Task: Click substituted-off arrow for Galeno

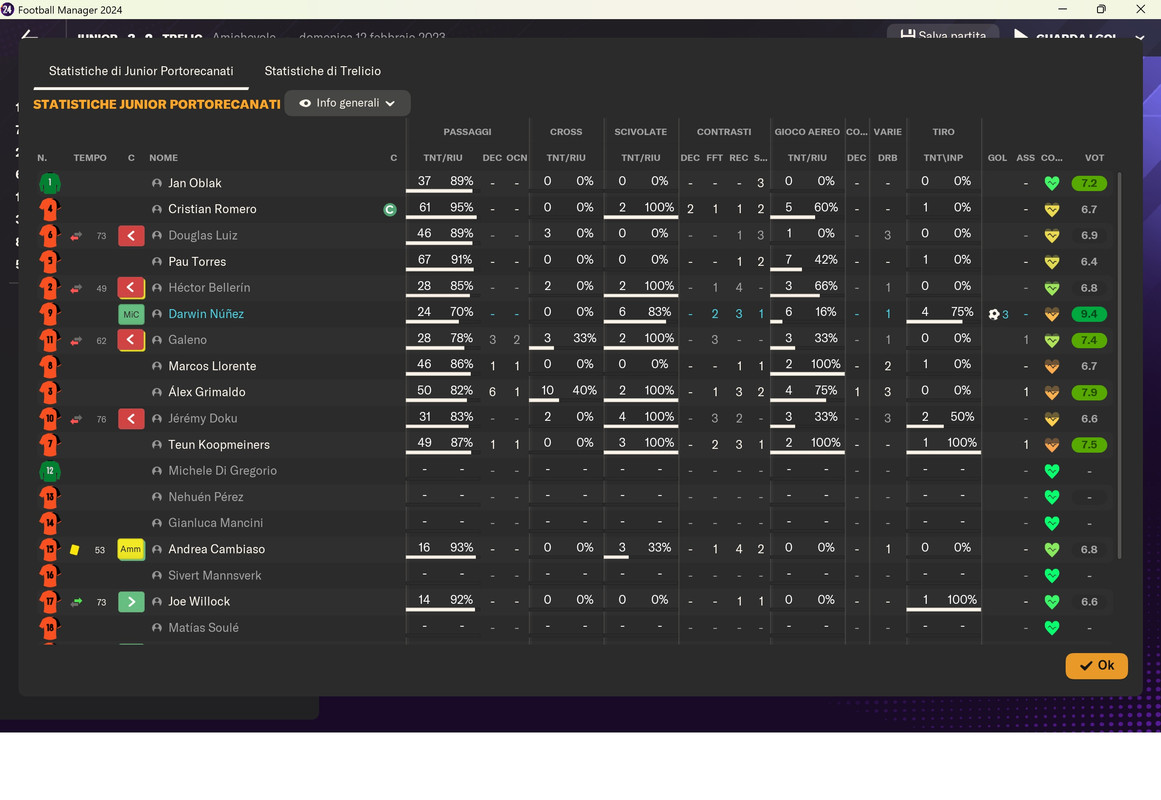Action: coord(131,340)
